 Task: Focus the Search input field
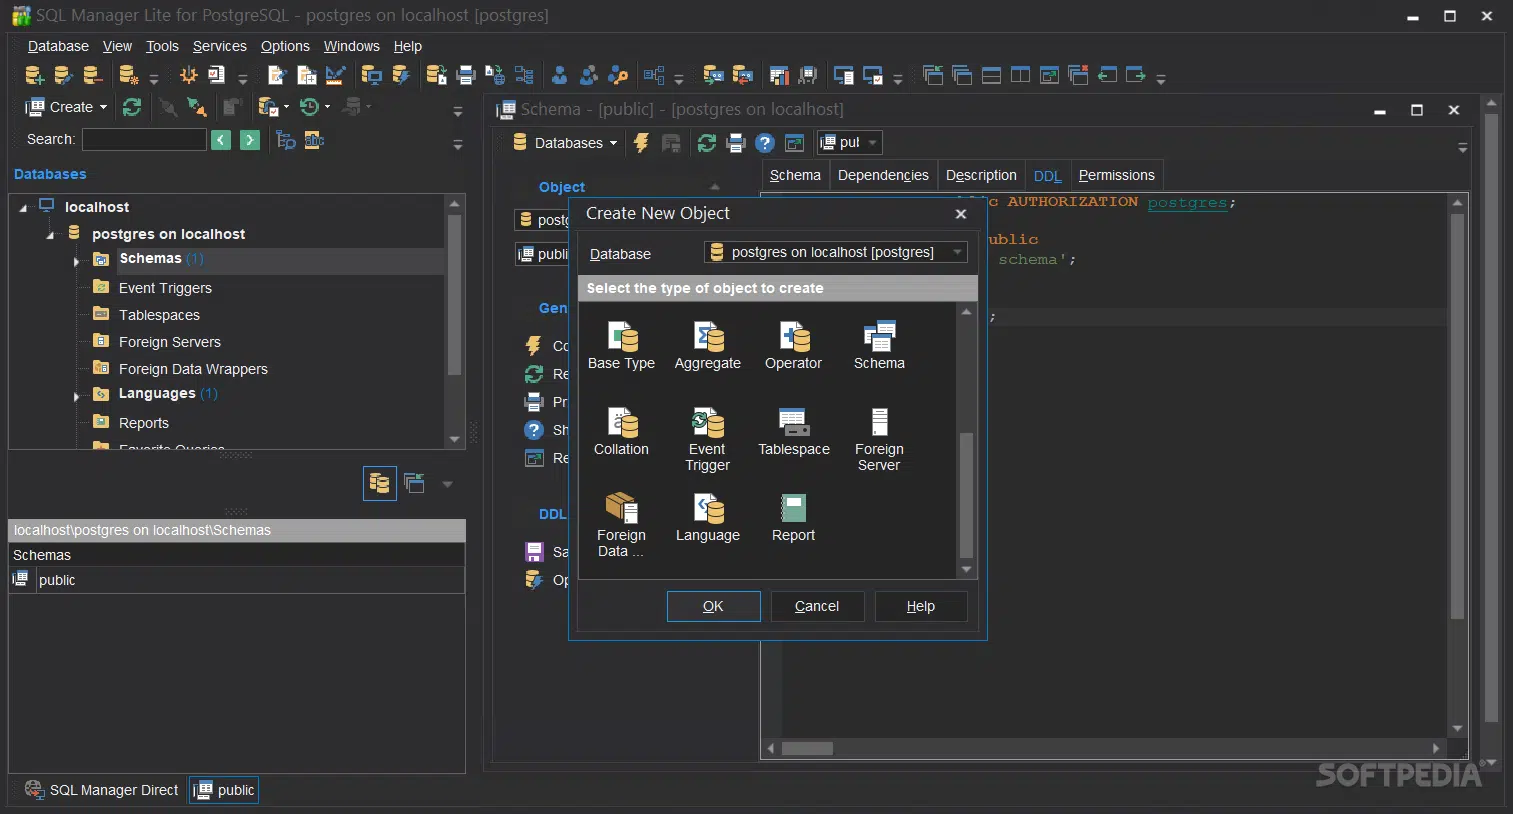(x=144, y=140)
